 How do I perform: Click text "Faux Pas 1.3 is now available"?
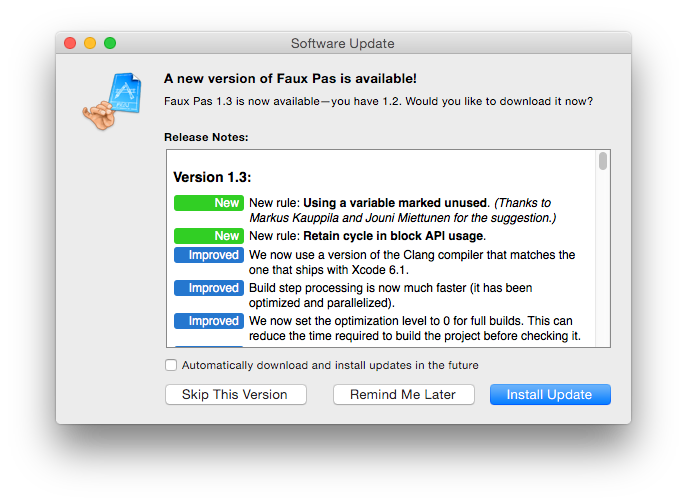(242, 101)
